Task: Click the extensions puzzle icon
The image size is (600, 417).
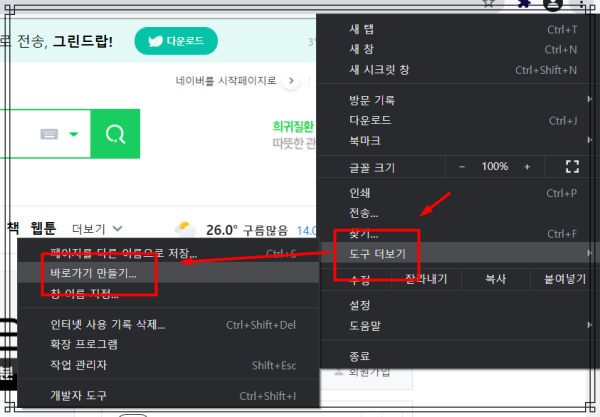Action: tap(523, 3)
